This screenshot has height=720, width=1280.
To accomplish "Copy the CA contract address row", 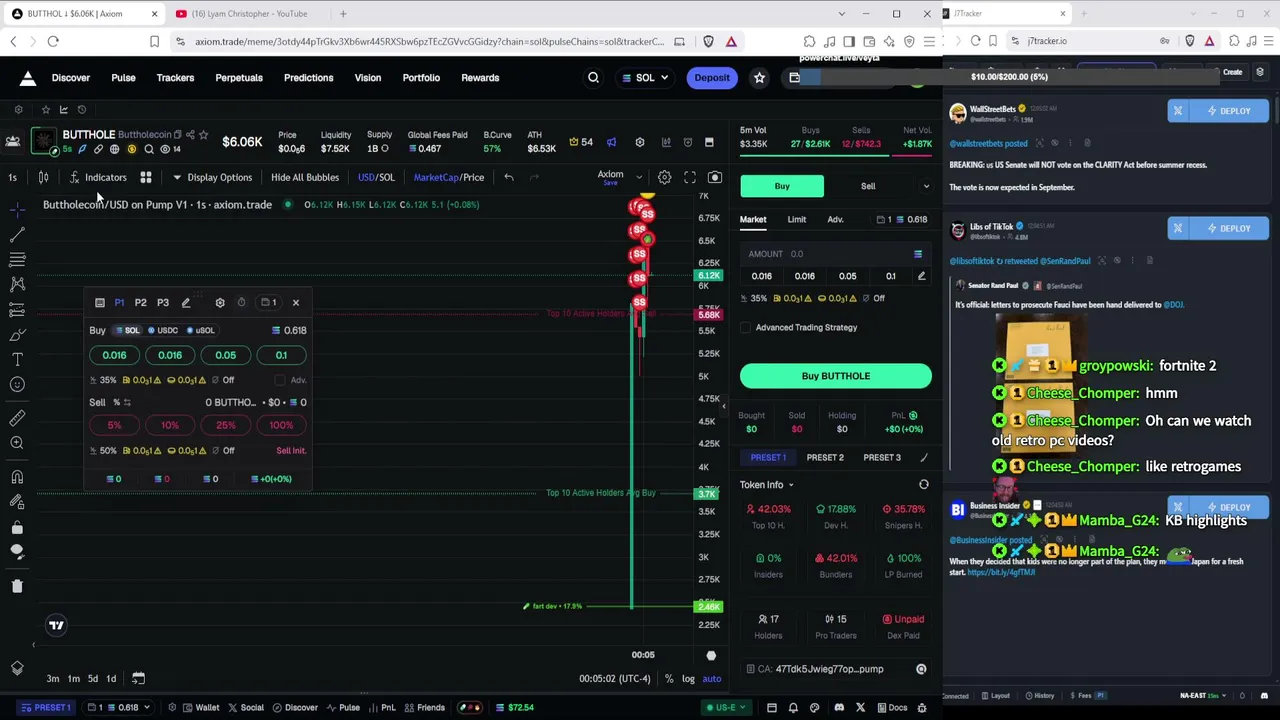I will pos(836,669).
